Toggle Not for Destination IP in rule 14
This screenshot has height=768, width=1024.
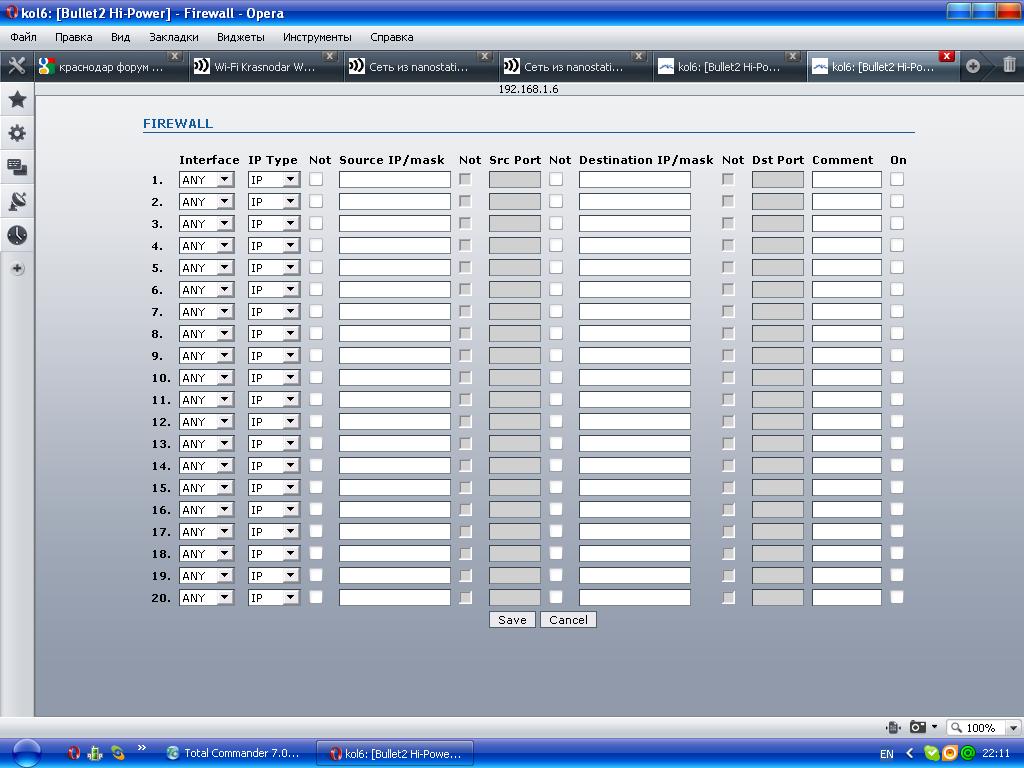coord(556,465)
